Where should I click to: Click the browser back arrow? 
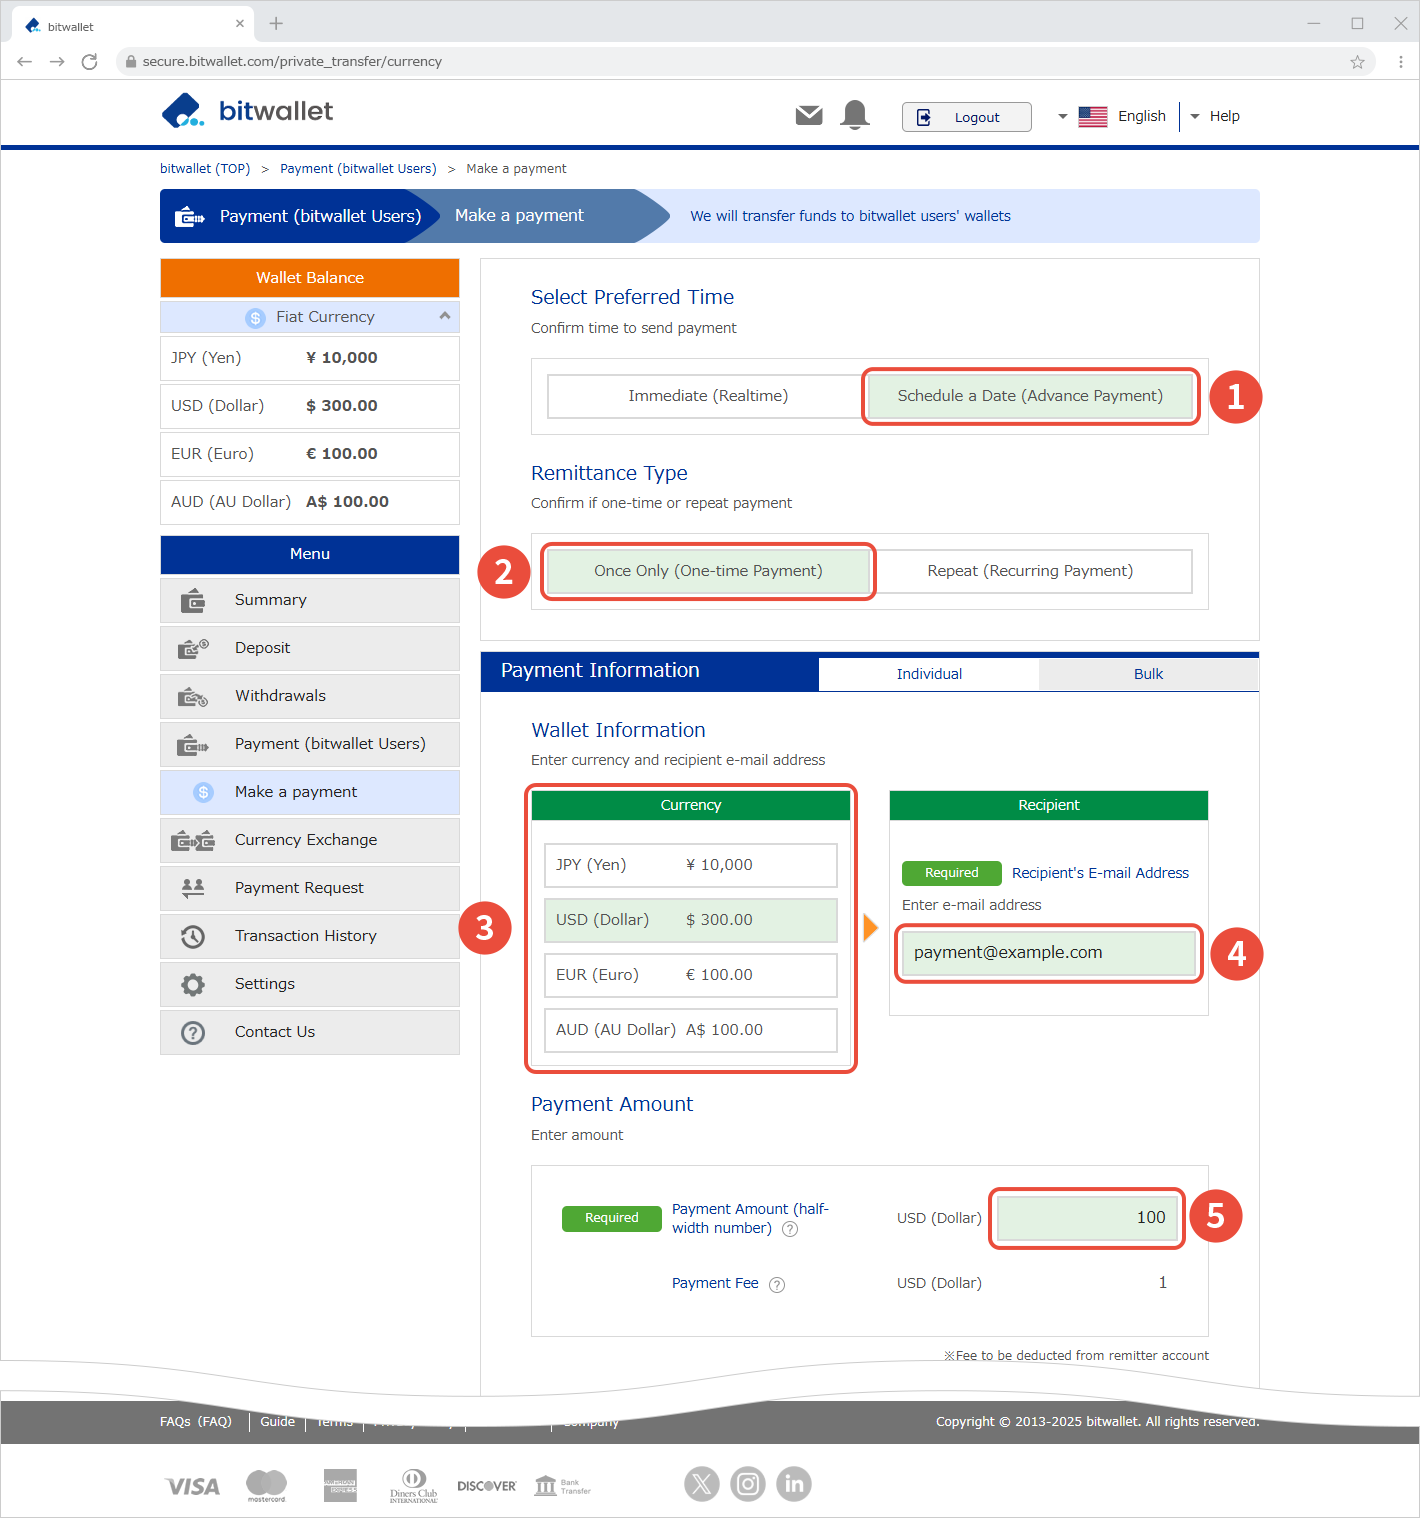(x=25, y=61)
